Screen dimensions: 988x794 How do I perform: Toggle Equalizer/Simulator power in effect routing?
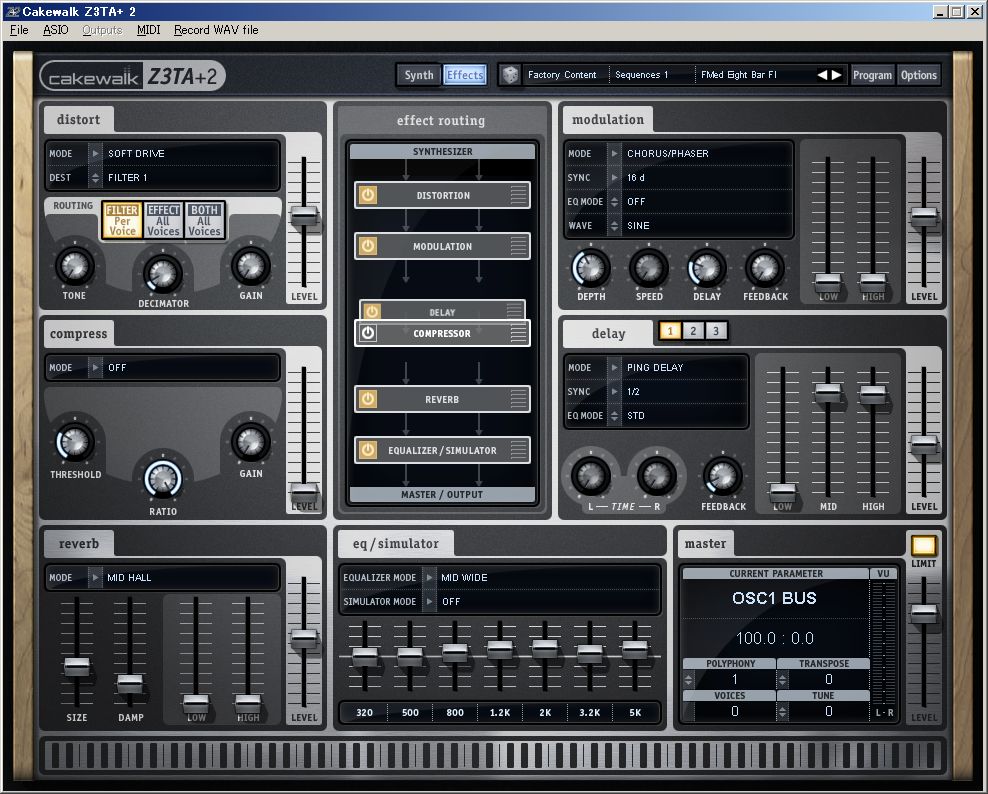point(368,450)
